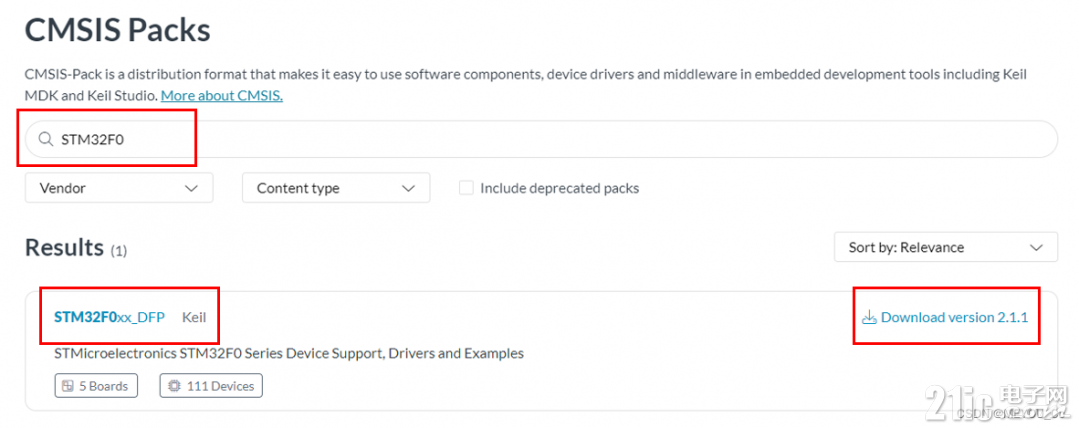The width and height of the screenshot is (1079, 428).
Task: Open the Vendor dropdown
Action: (x=119, y=188)
